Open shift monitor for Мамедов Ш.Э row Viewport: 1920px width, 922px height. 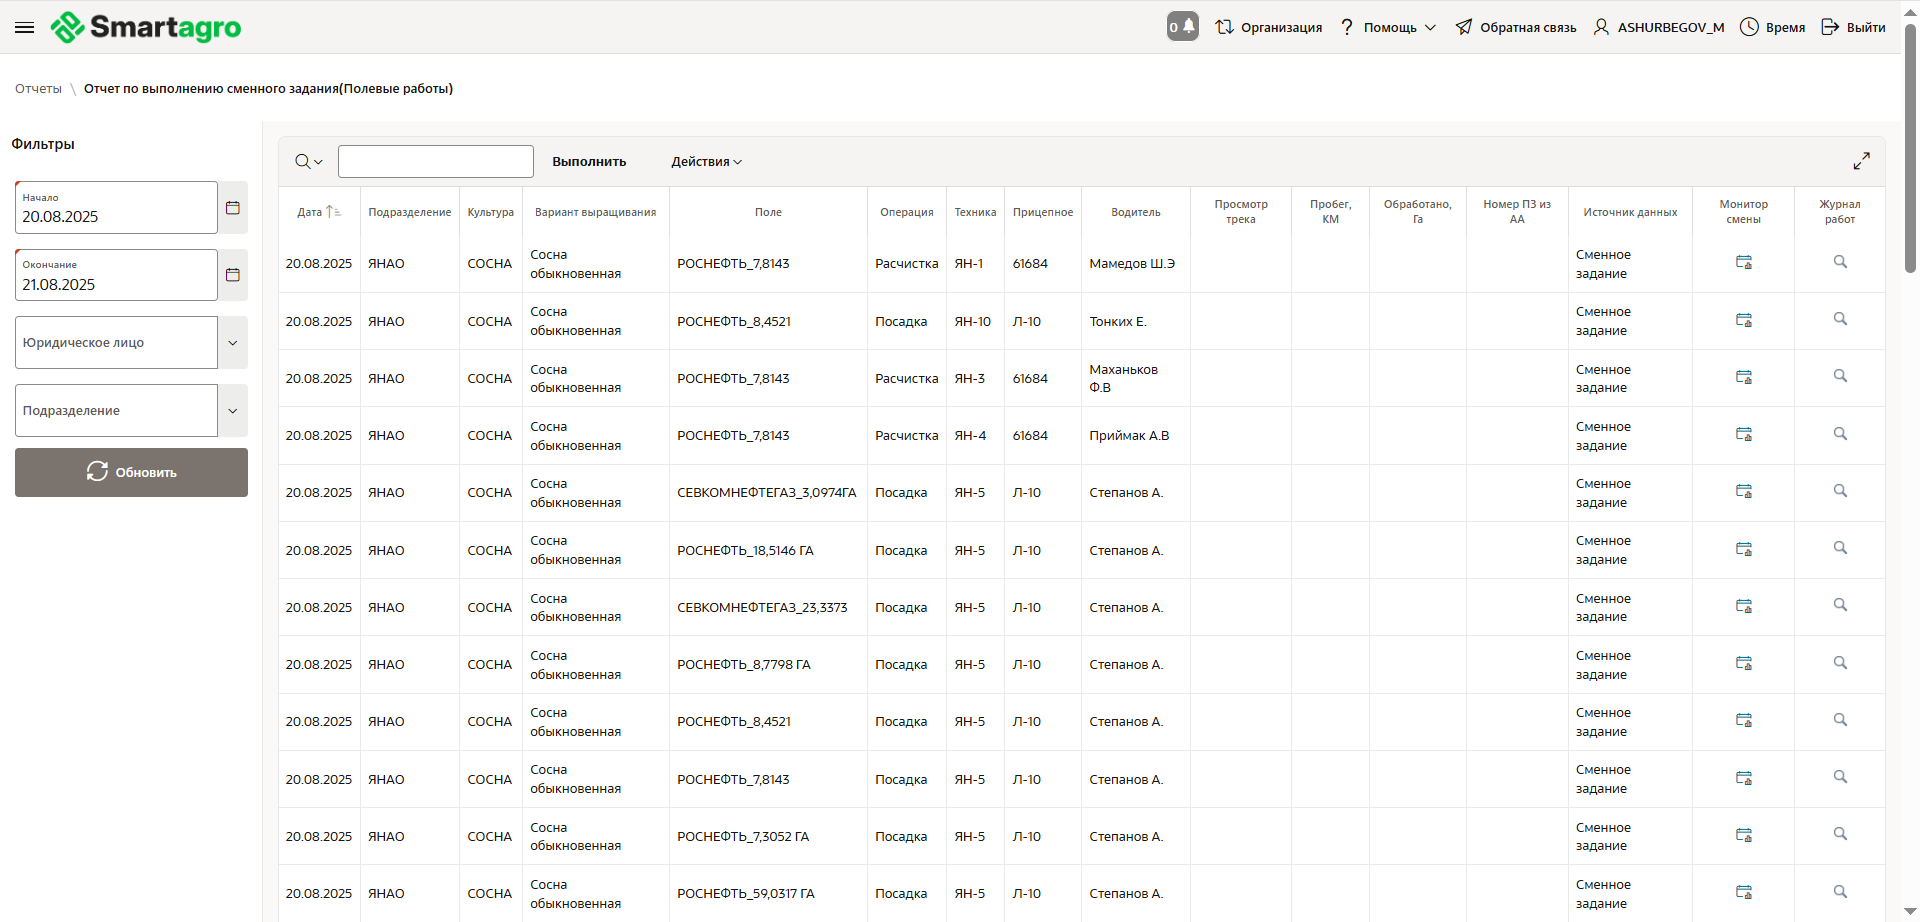[1743, 263]
